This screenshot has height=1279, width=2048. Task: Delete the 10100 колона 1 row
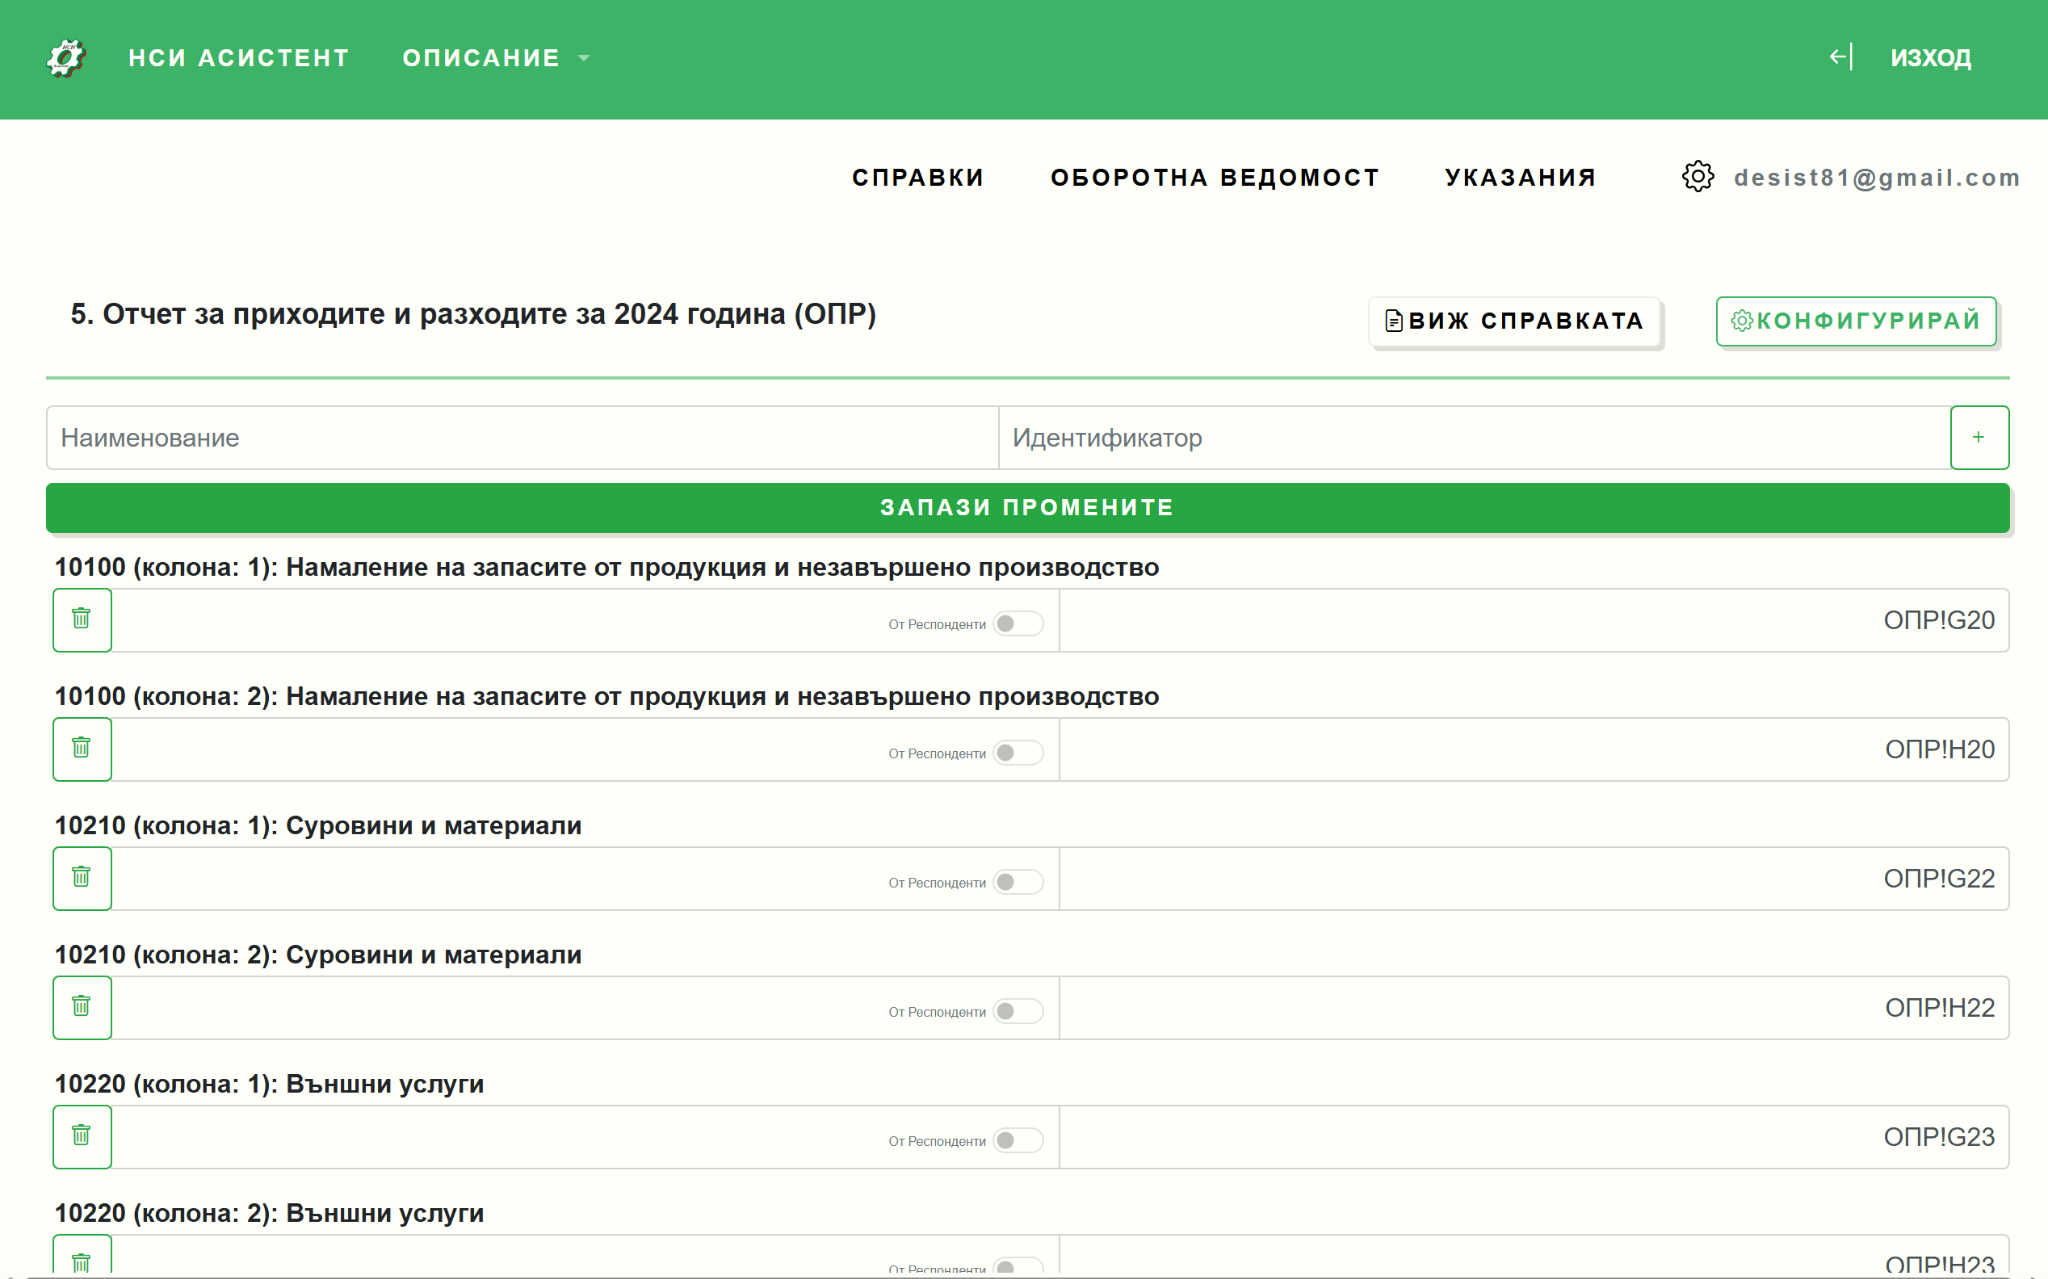point(82,620)
